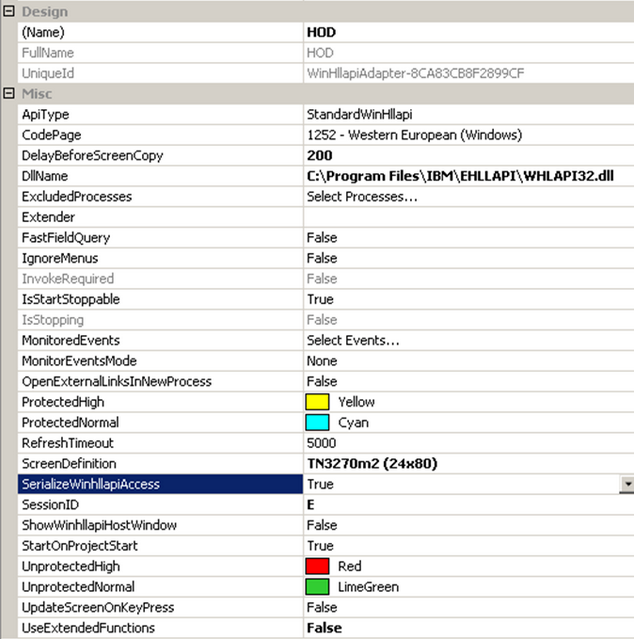Click the yellow ProtectedHigh color swatch
Screen dimensions: 634x639
317,402
